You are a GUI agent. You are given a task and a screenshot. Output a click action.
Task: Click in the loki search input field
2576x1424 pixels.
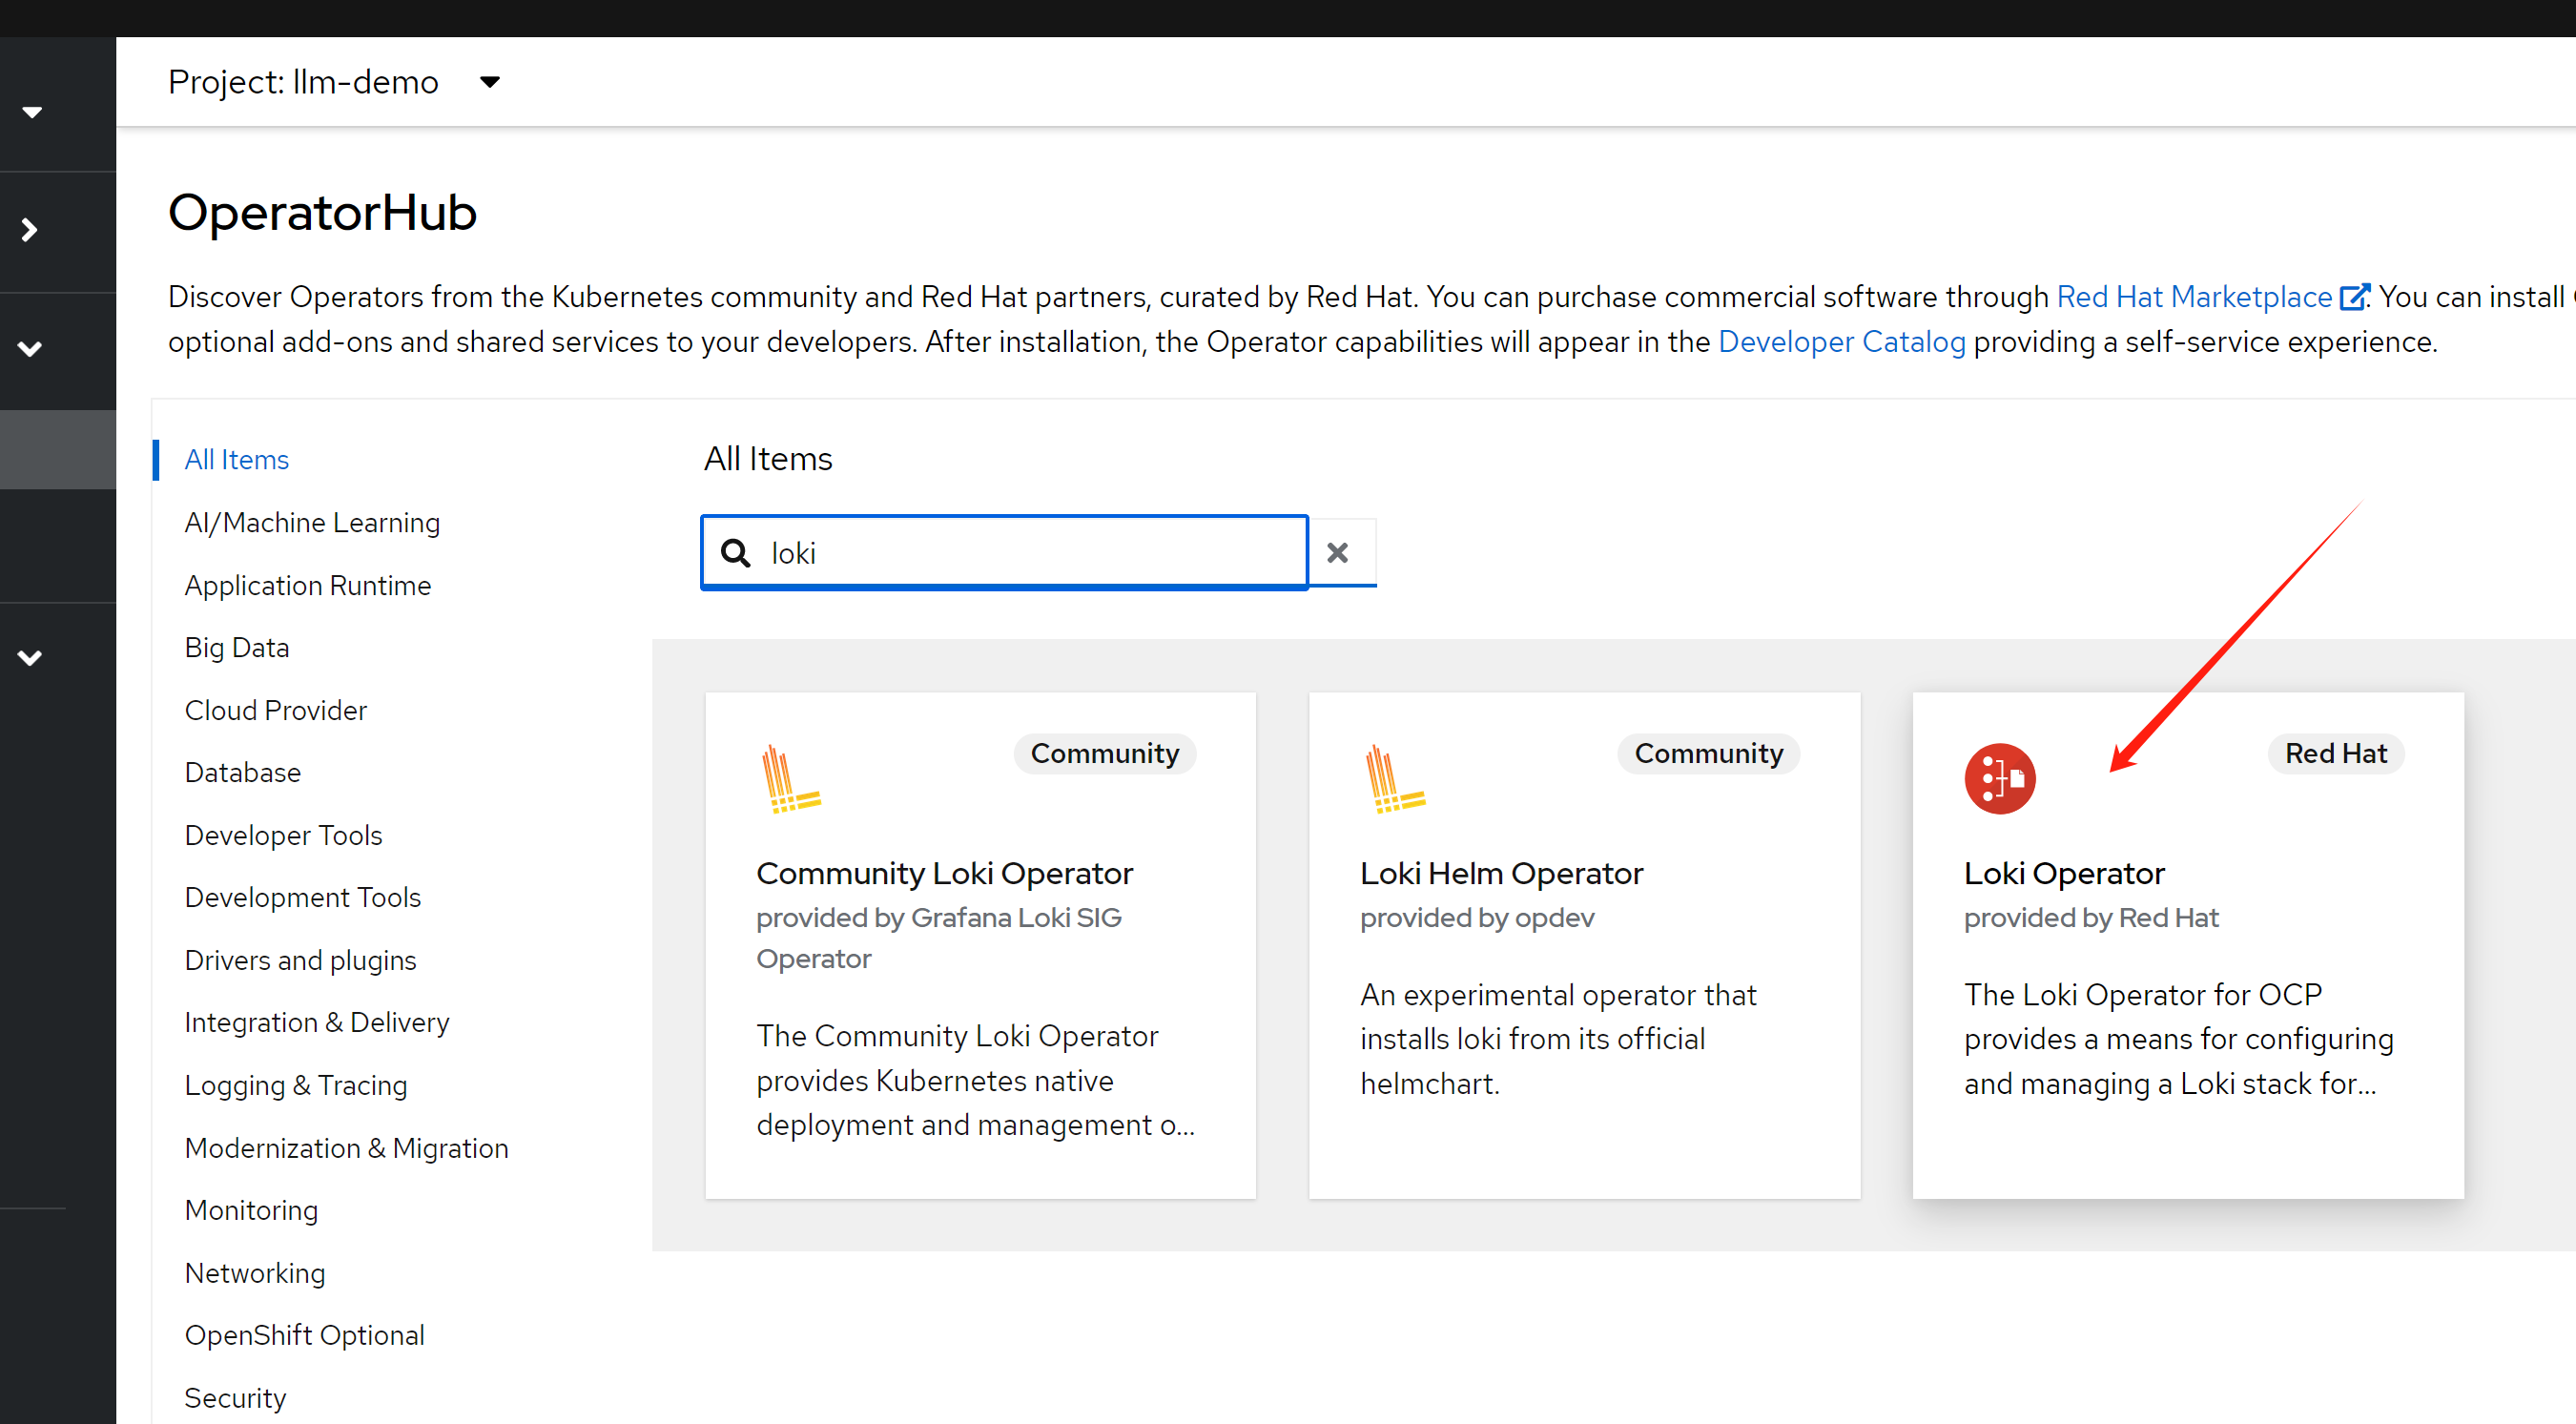point(1030,553)
